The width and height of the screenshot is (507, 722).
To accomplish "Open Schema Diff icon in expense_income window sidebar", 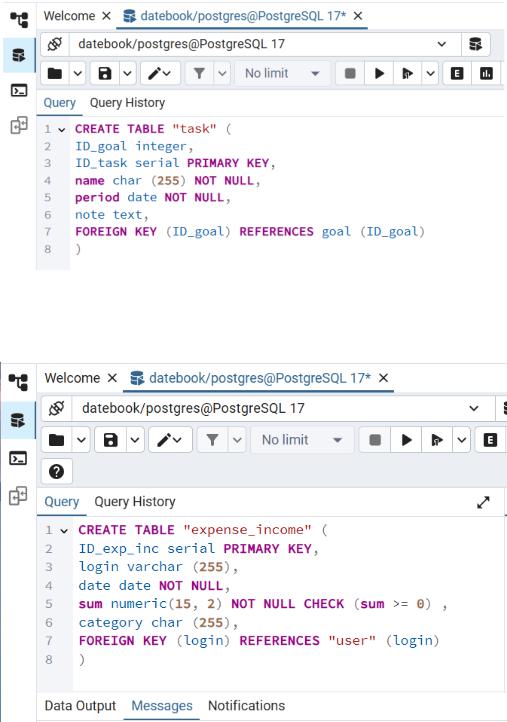I will (18, 495).
